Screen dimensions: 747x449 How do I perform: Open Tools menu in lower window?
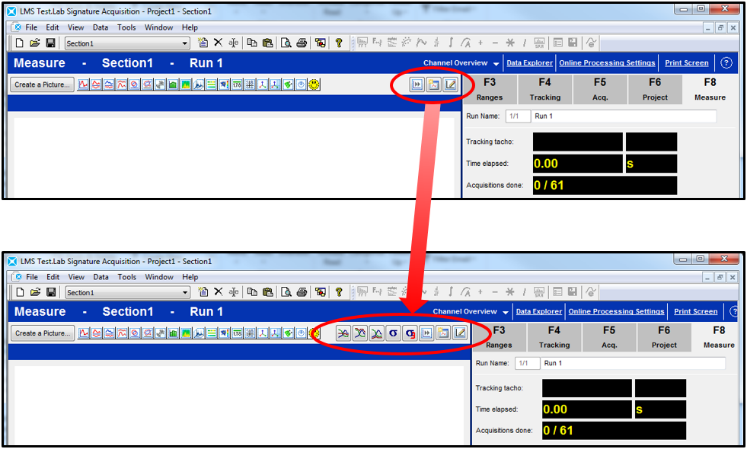click(127, 277)
